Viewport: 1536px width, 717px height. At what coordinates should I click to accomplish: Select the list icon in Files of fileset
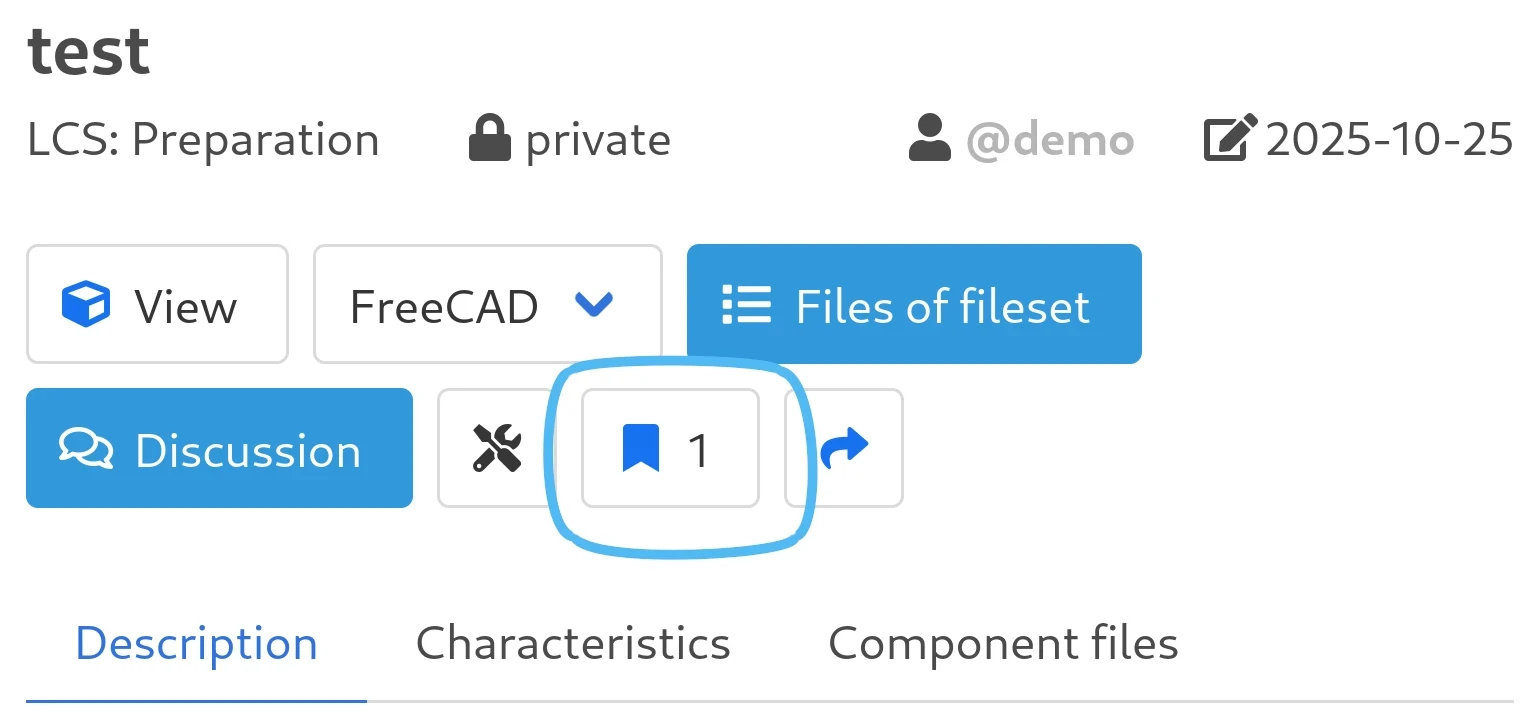click(x=745, y=305)
